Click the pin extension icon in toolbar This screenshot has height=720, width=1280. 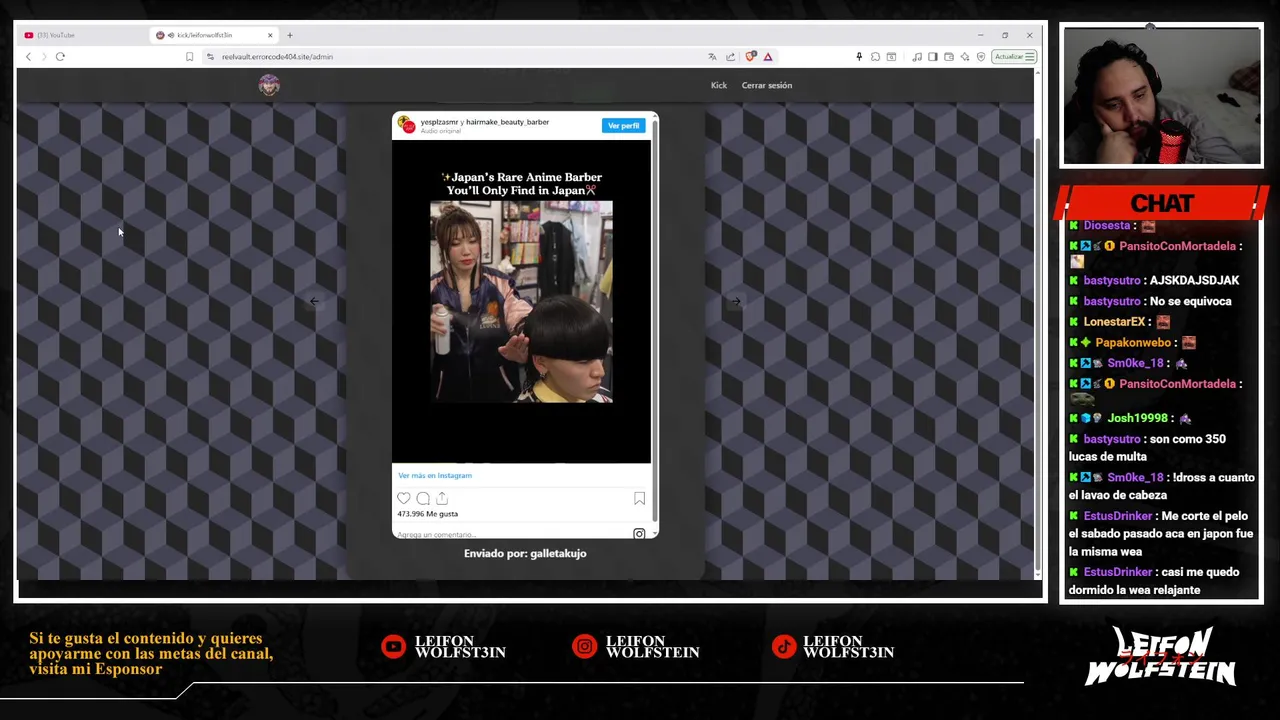(858, 57)
